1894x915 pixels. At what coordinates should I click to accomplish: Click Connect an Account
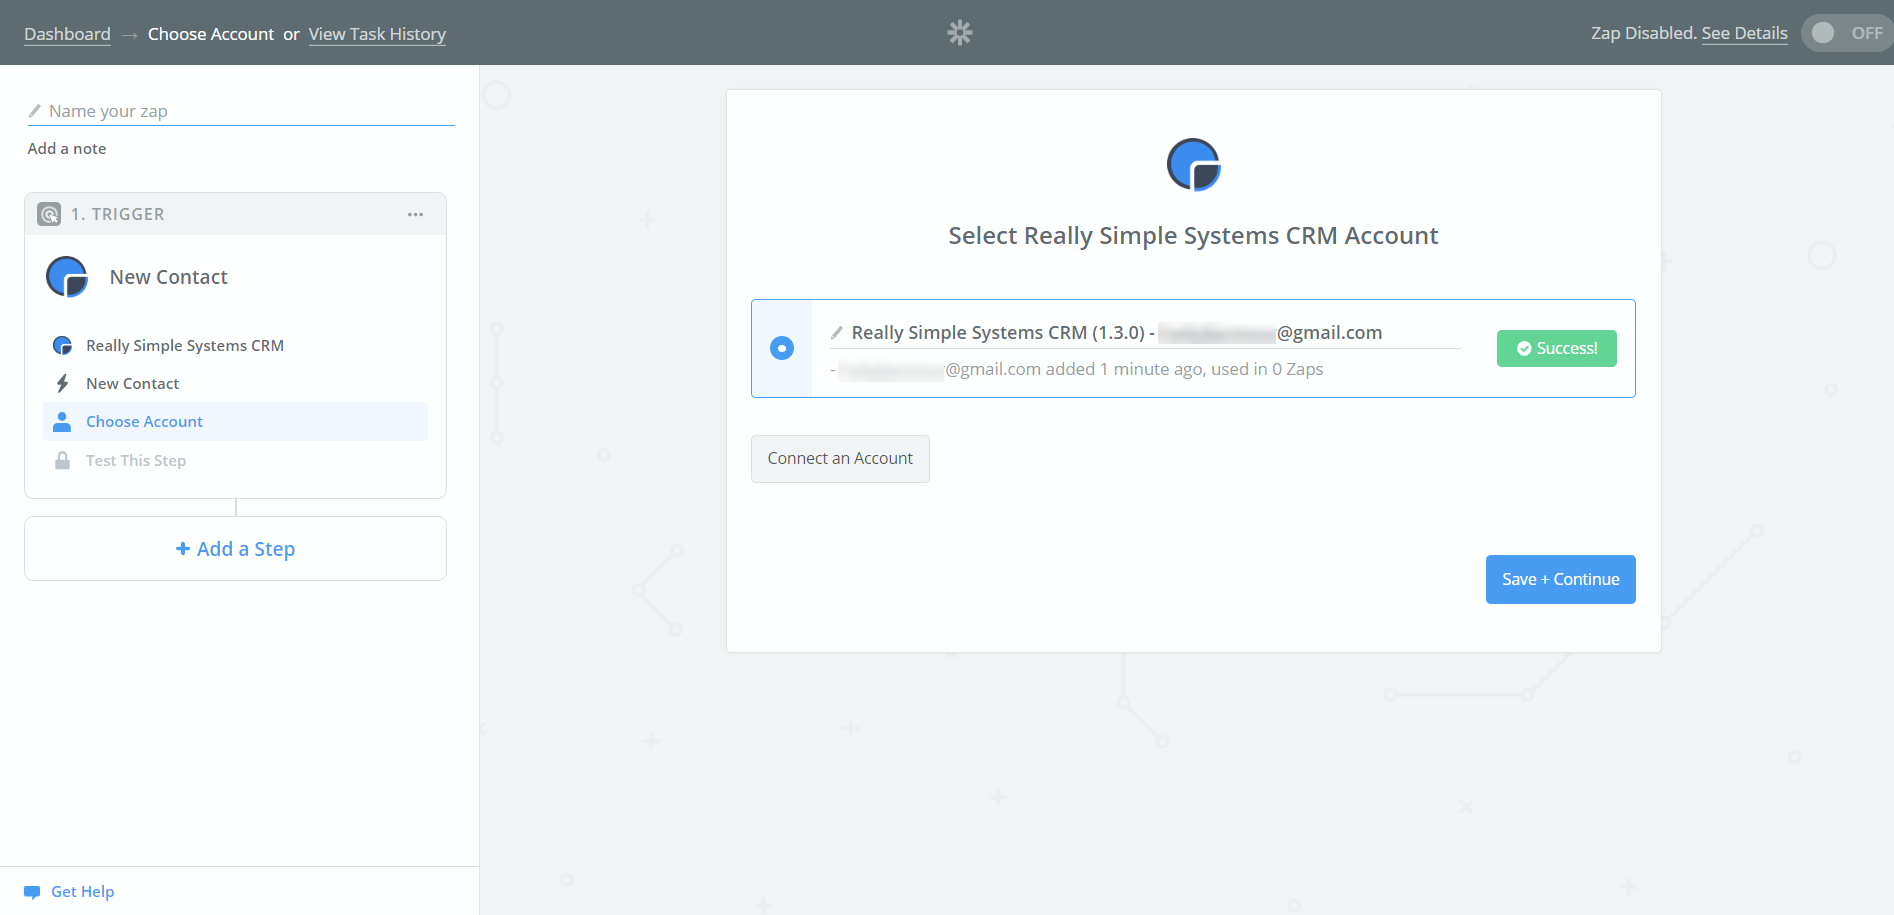coord(840,458)
